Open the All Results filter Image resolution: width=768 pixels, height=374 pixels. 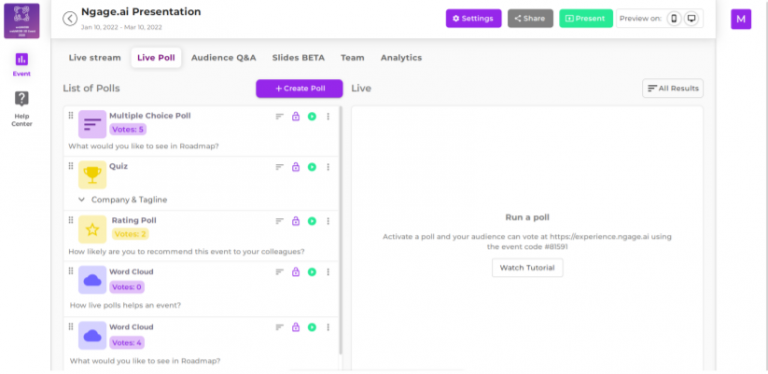[x=673, y=89]
